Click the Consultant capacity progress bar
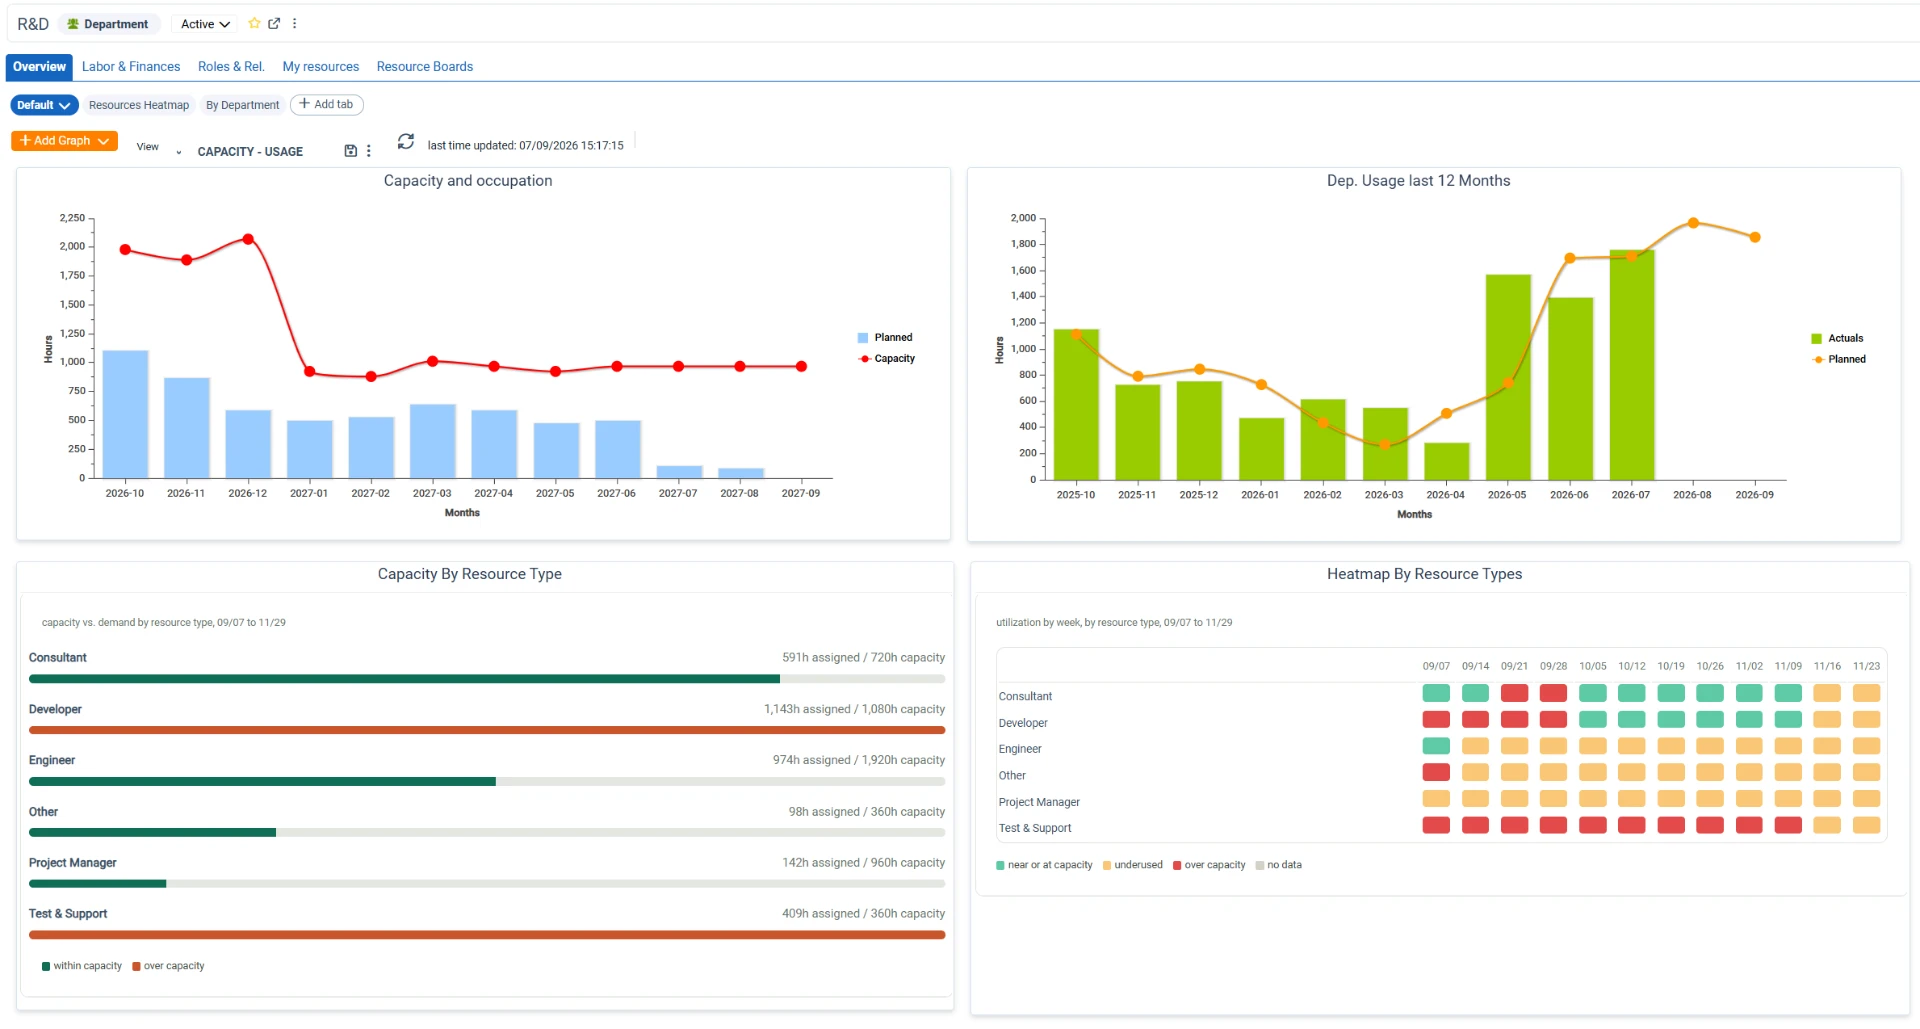This screenshot has height=1029, width=1920. (487, 680)
